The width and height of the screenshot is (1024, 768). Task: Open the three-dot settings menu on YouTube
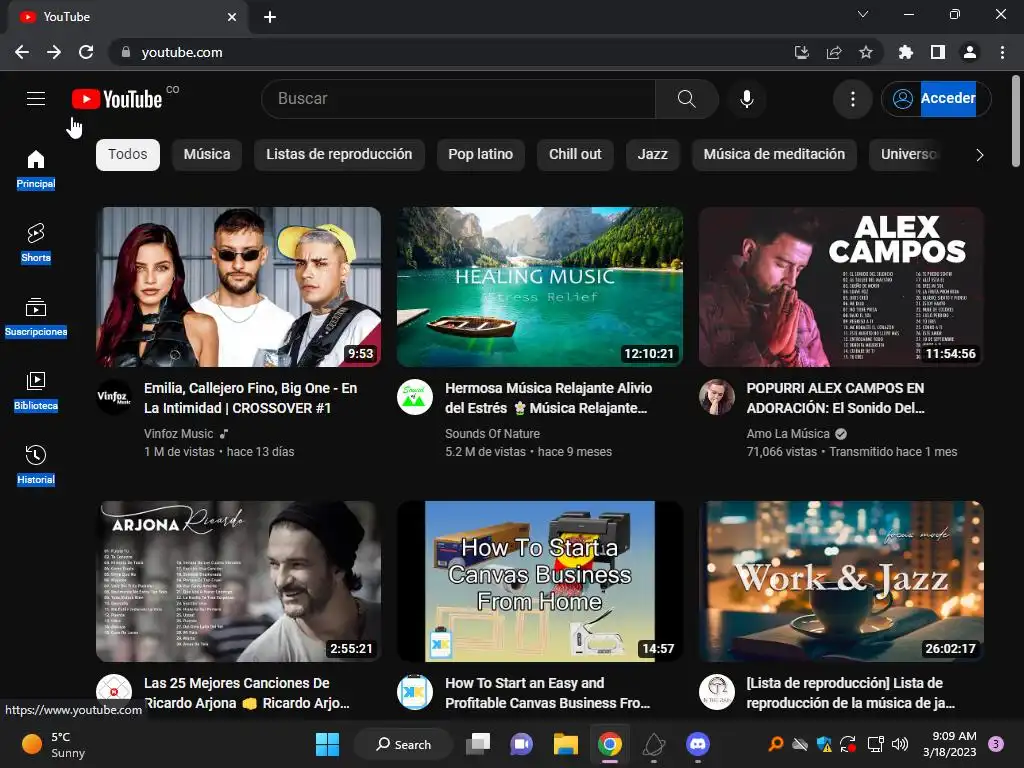(x=852, y=99)
